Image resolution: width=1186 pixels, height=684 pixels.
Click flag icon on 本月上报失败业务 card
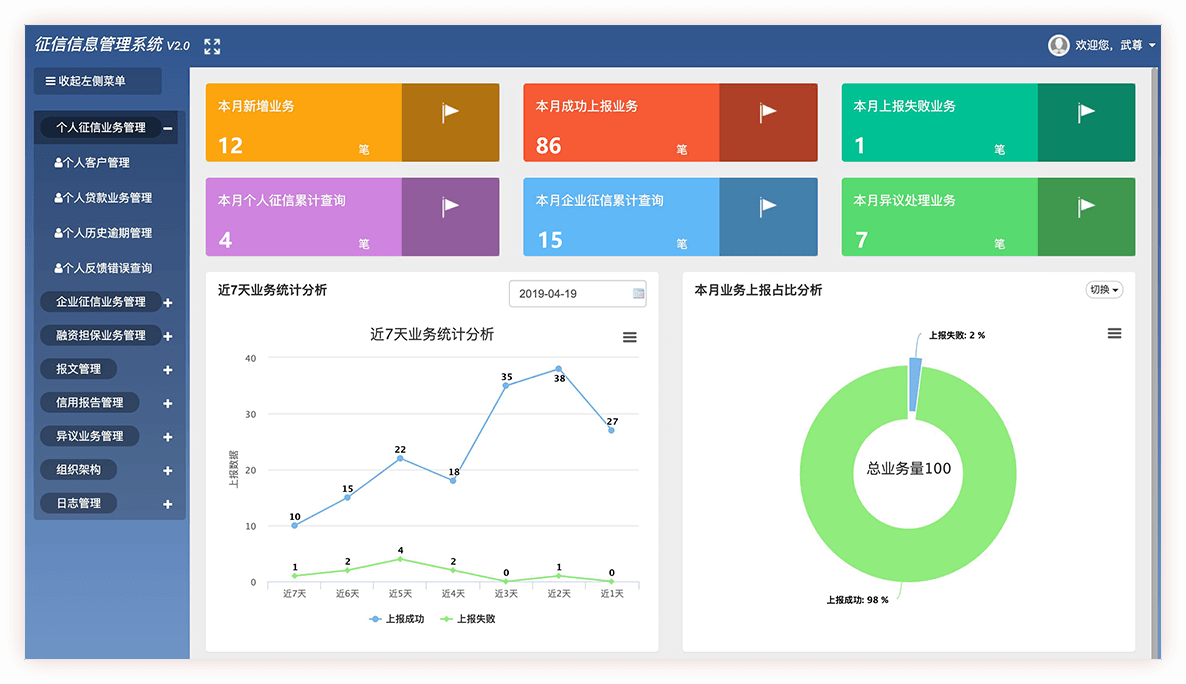[1086, 113]
